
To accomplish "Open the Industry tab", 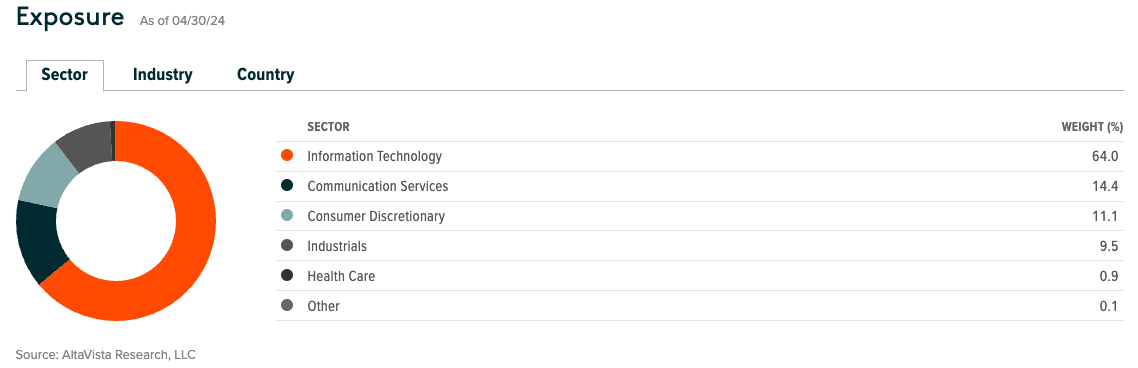I will (x=163, y=75).
